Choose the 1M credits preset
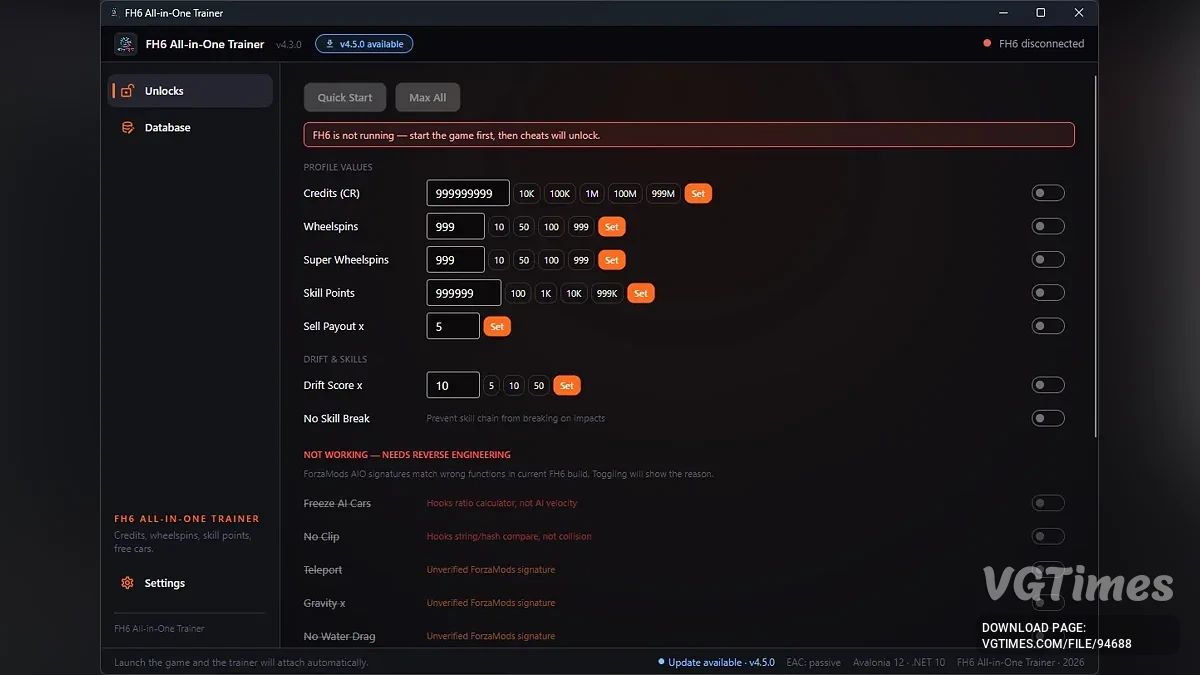The width and height of the screenshot is (1200, 675). tap(592, 193)
